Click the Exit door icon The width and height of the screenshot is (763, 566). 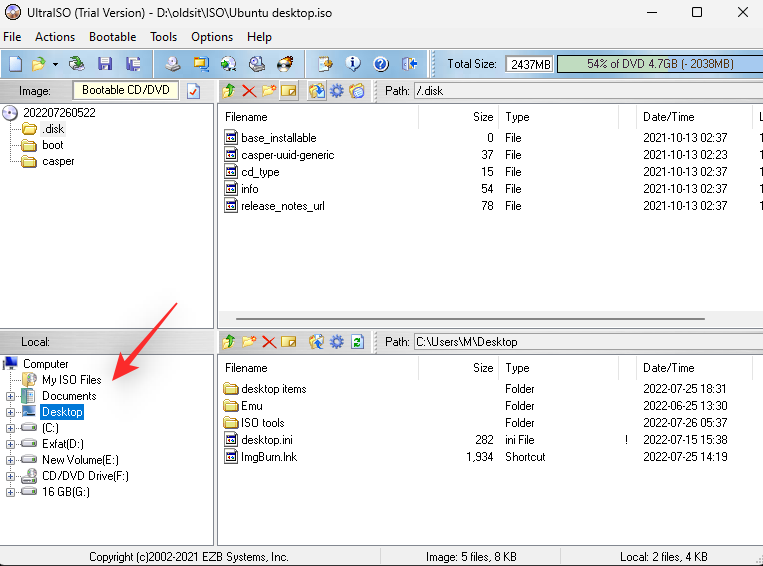coord(409,64)
